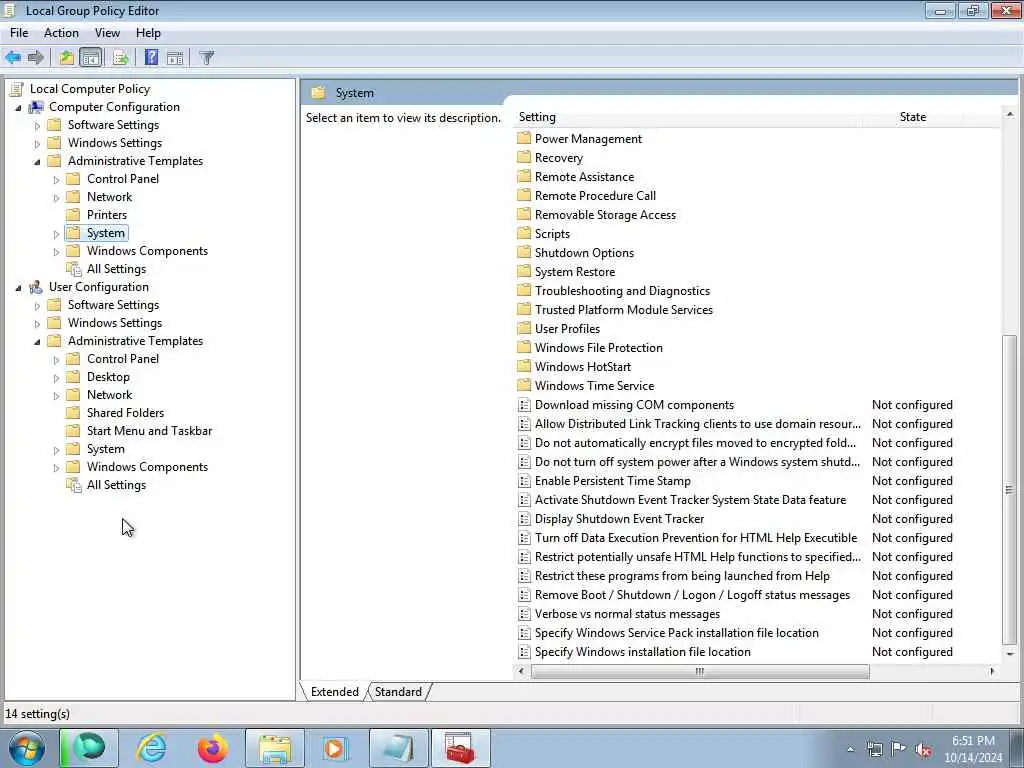Click the Scripts folder icon in the list

[x=524, y=234]
